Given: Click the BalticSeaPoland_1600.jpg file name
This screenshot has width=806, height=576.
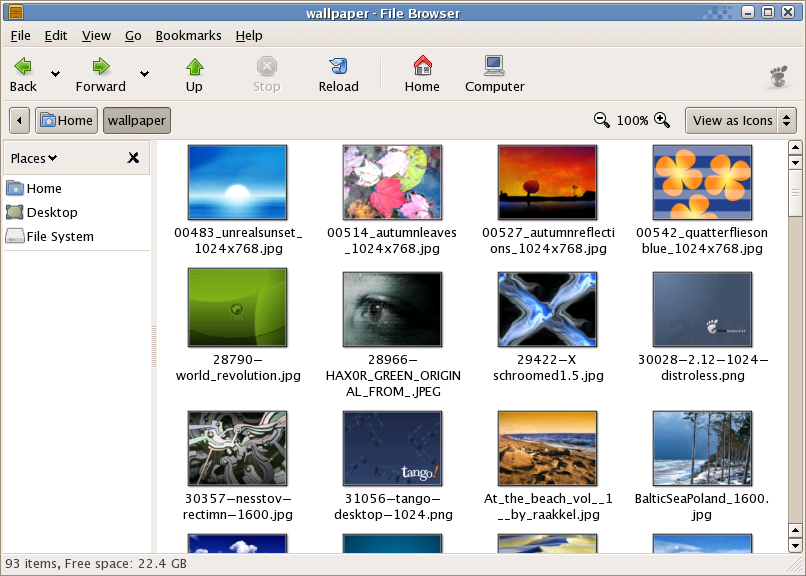Looking at the screenshot, I should [x=702, y=507].
